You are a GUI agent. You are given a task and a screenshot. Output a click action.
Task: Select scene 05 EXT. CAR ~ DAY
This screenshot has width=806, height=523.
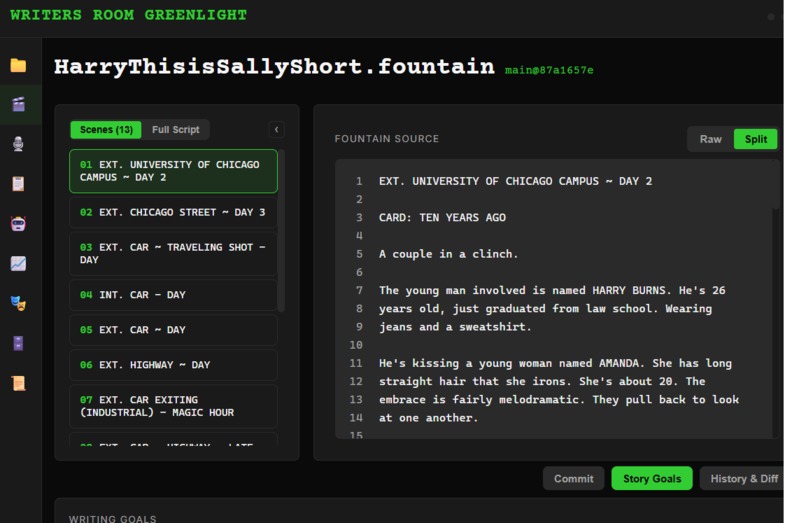click(173, 330)
